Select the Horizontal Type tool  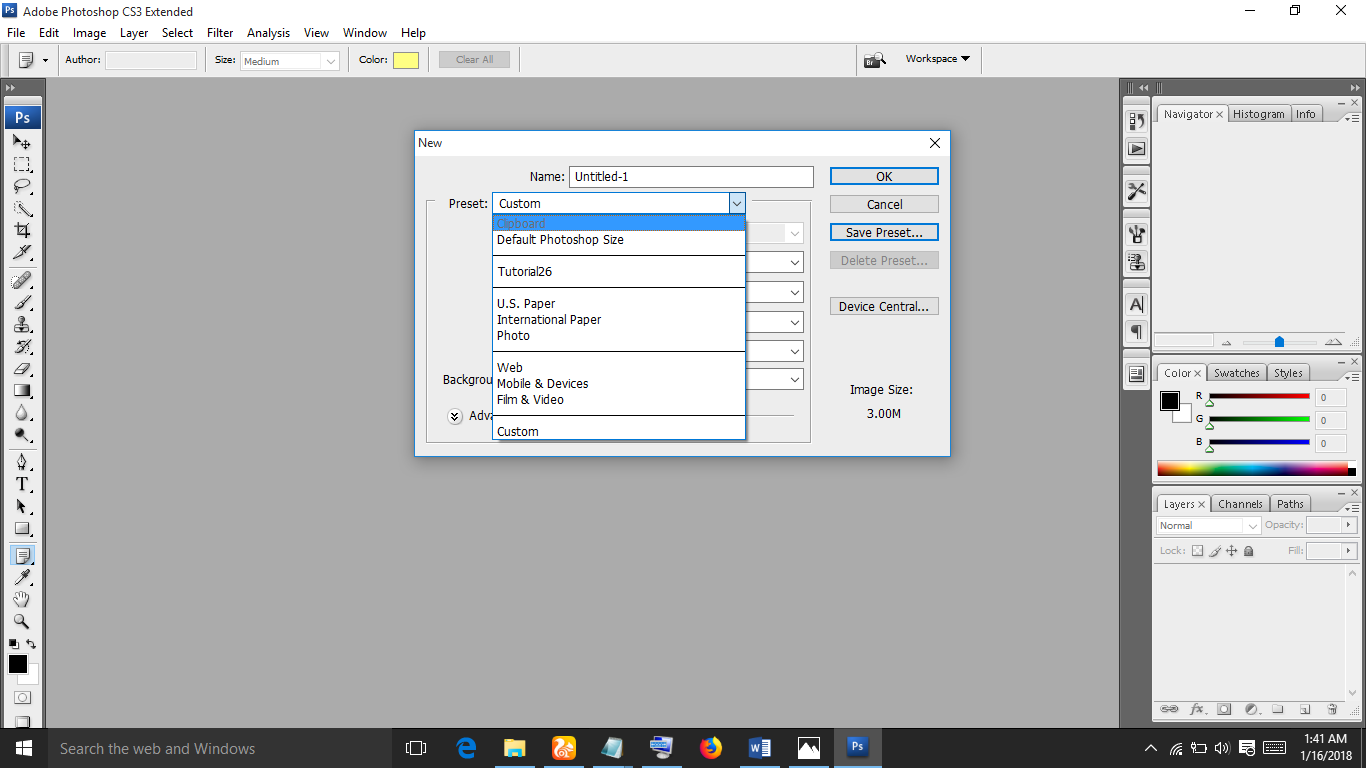pos(22,484)
